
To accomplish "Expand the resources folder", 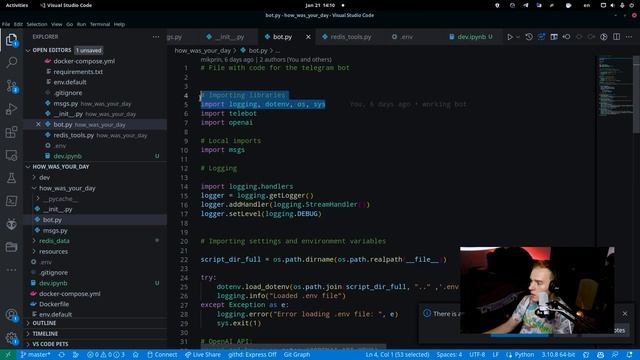I will [x=34, y=251].
